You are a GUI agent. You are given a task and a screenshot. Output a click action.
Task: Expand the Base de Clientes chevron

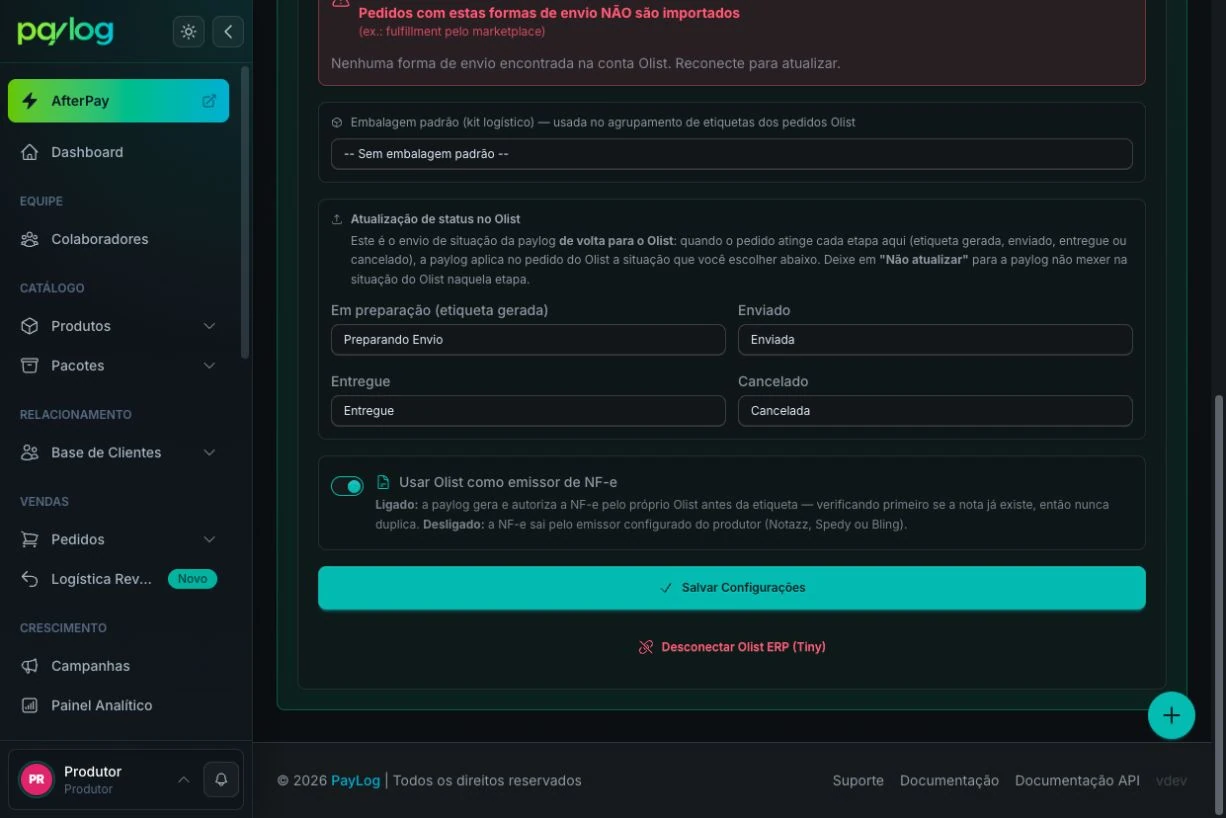pos(209,453)
